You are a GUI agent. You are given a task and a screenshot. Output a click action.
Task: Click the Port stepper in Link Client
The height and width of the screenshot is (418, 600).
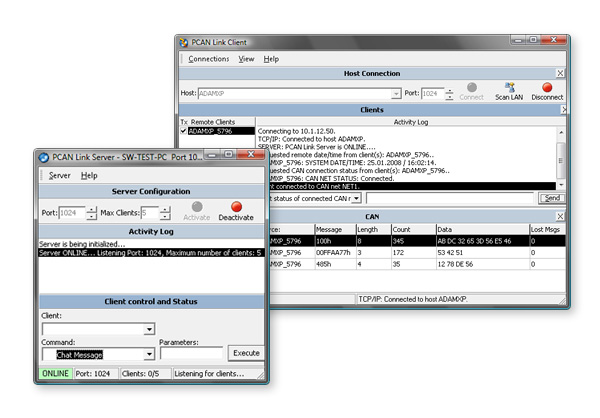tap(450, 94)
